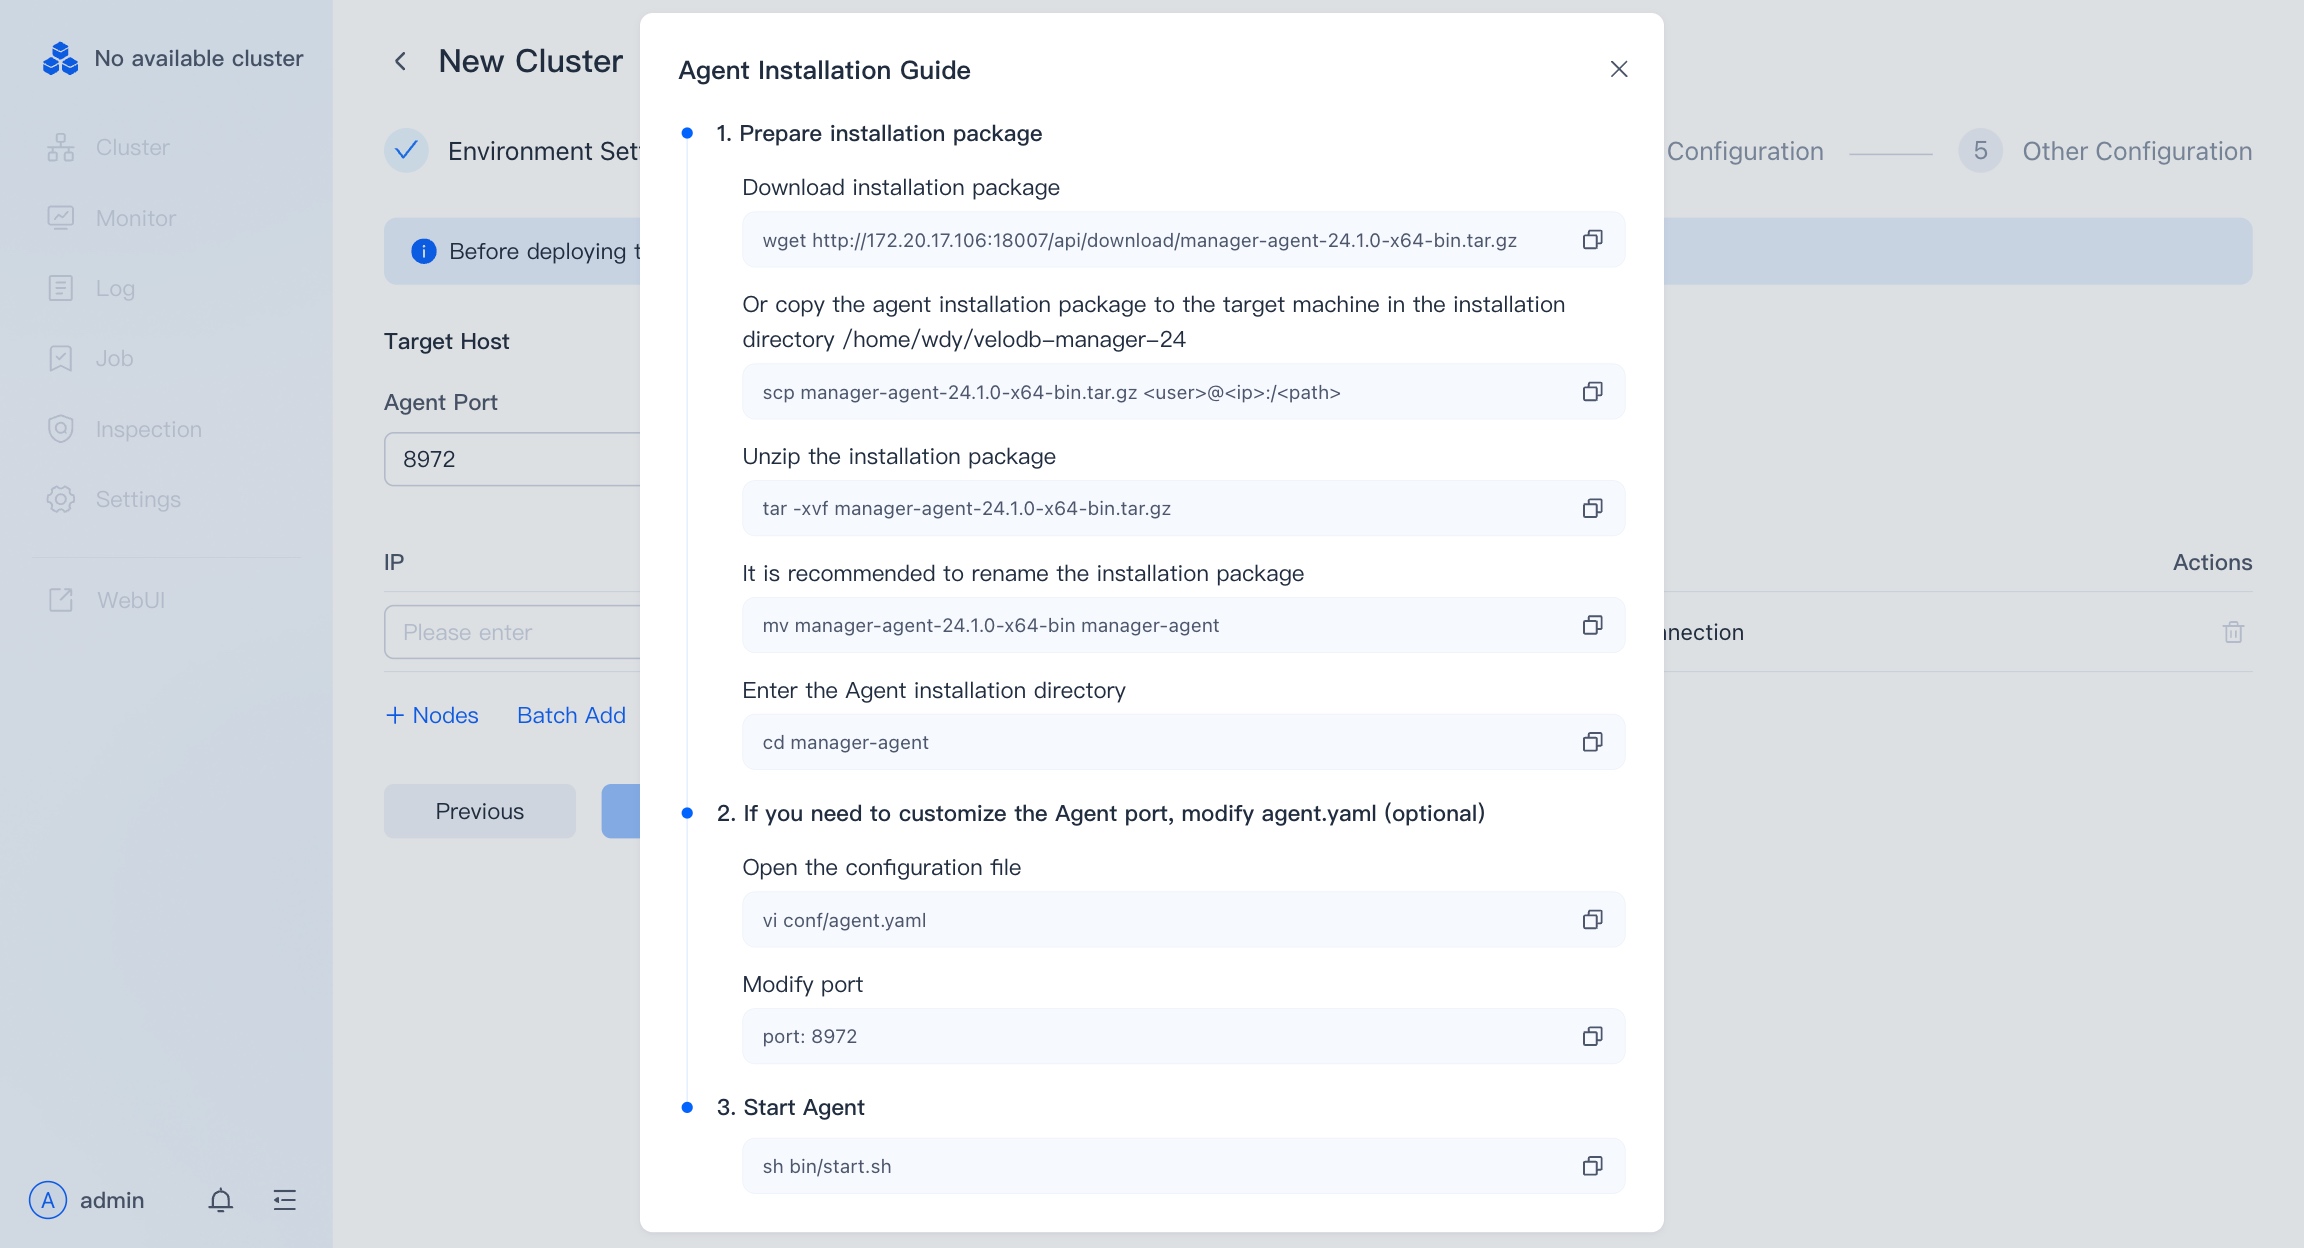
Task: Open the notifications bell
Action: point(220,1200)
